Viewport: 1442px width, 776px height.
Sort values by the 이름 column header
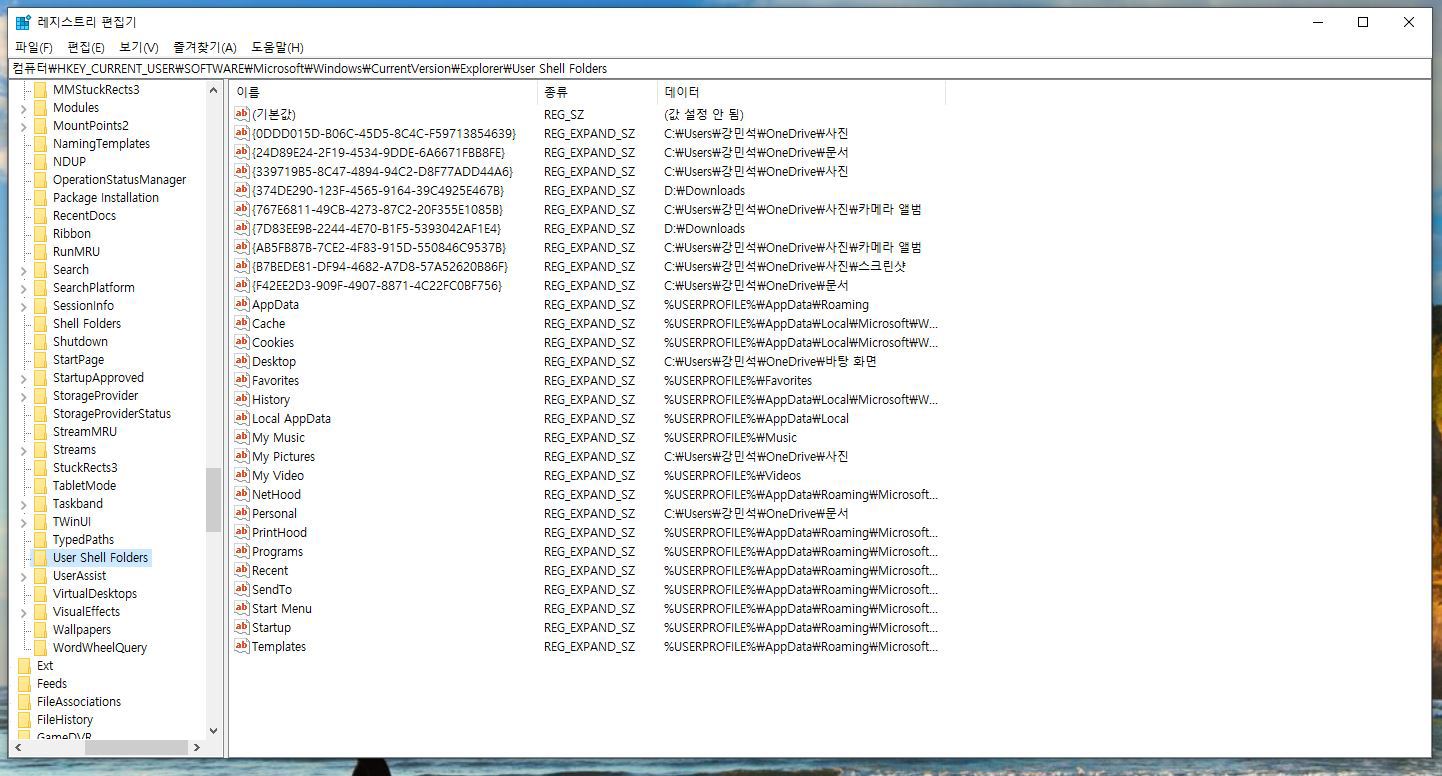[x=383, y=92]
